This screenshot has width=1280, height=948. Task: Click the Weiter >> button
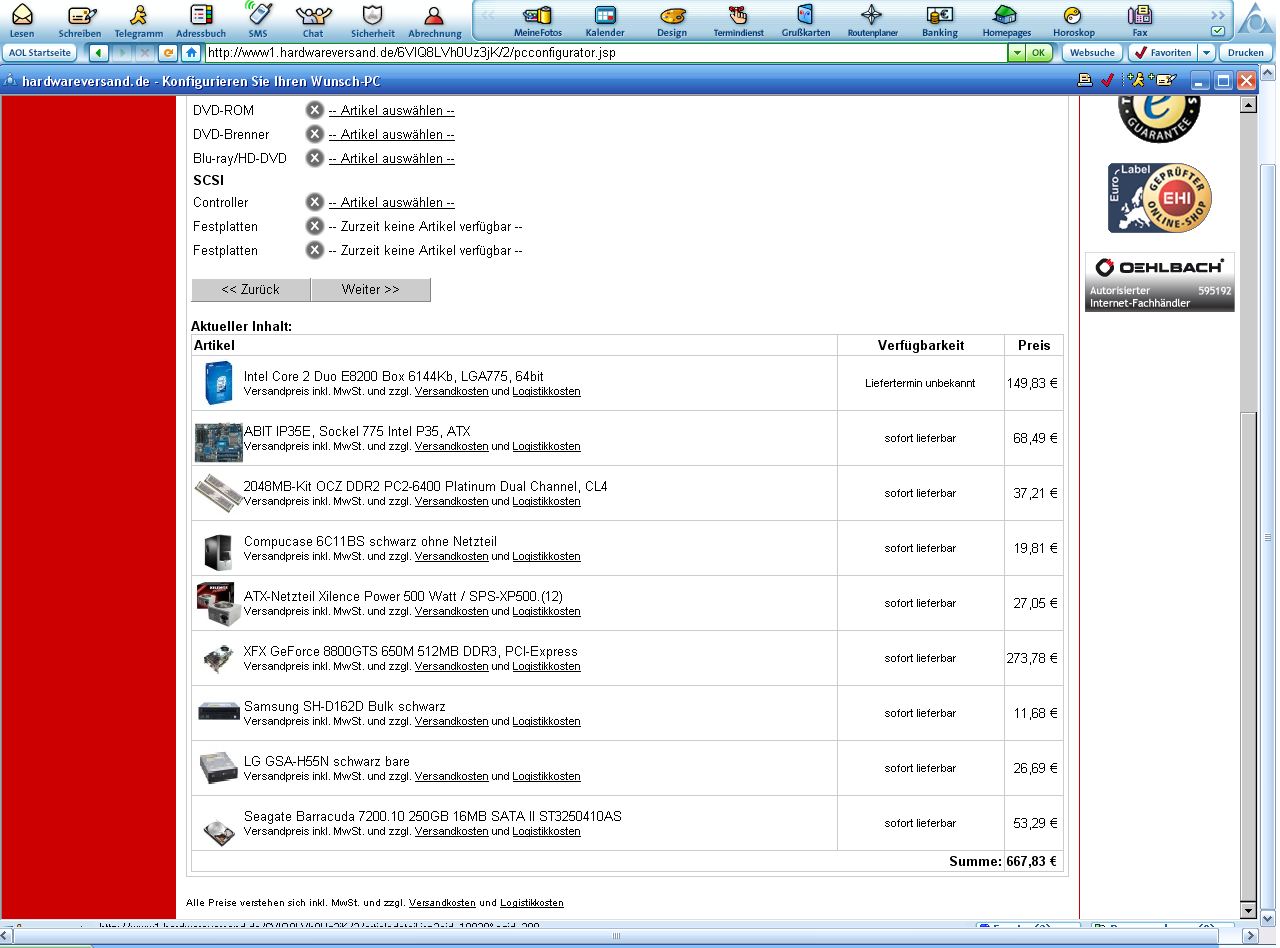pyautogui.click(x=371, y=289)
